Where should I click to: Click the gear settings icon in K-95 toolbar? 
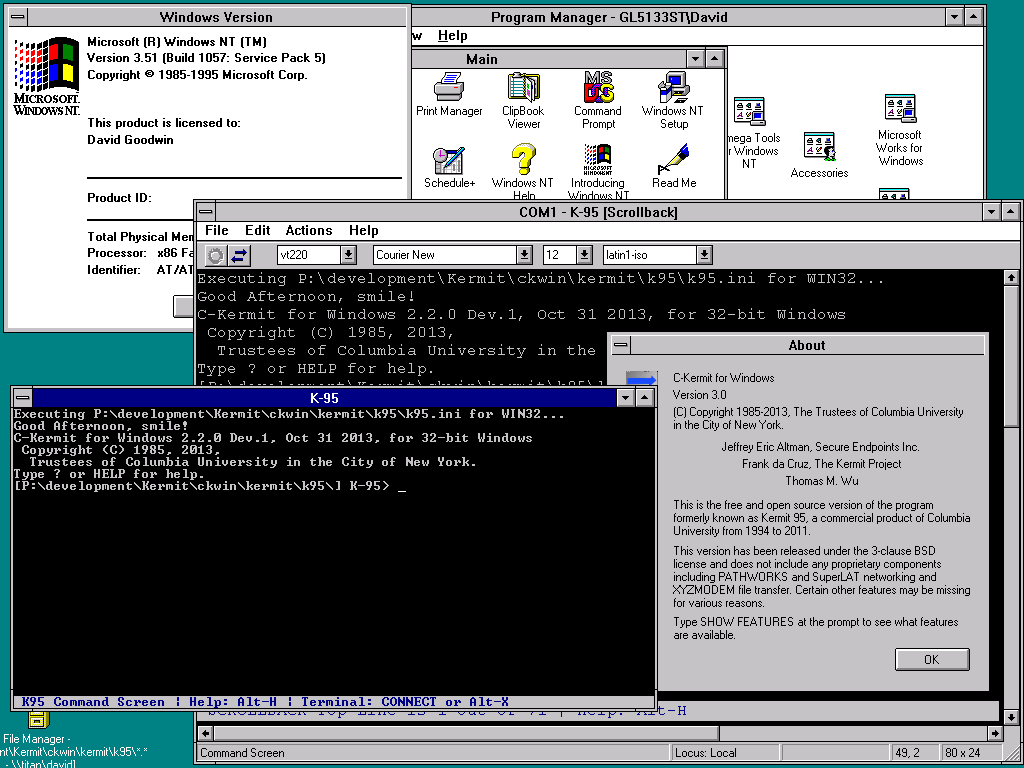click(x=215, y=255)
